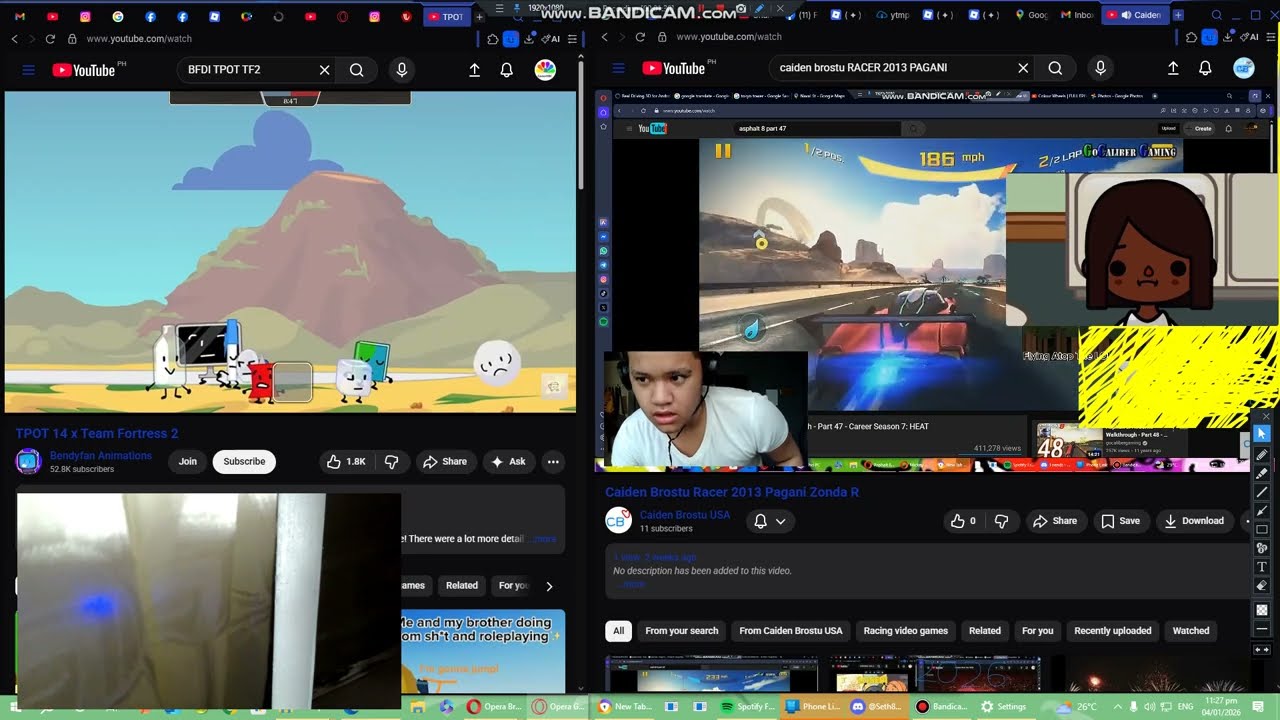This screenshot has height=720, width=1280.
Task: Select 'Related' chip in left window
Action: [462, 586]
